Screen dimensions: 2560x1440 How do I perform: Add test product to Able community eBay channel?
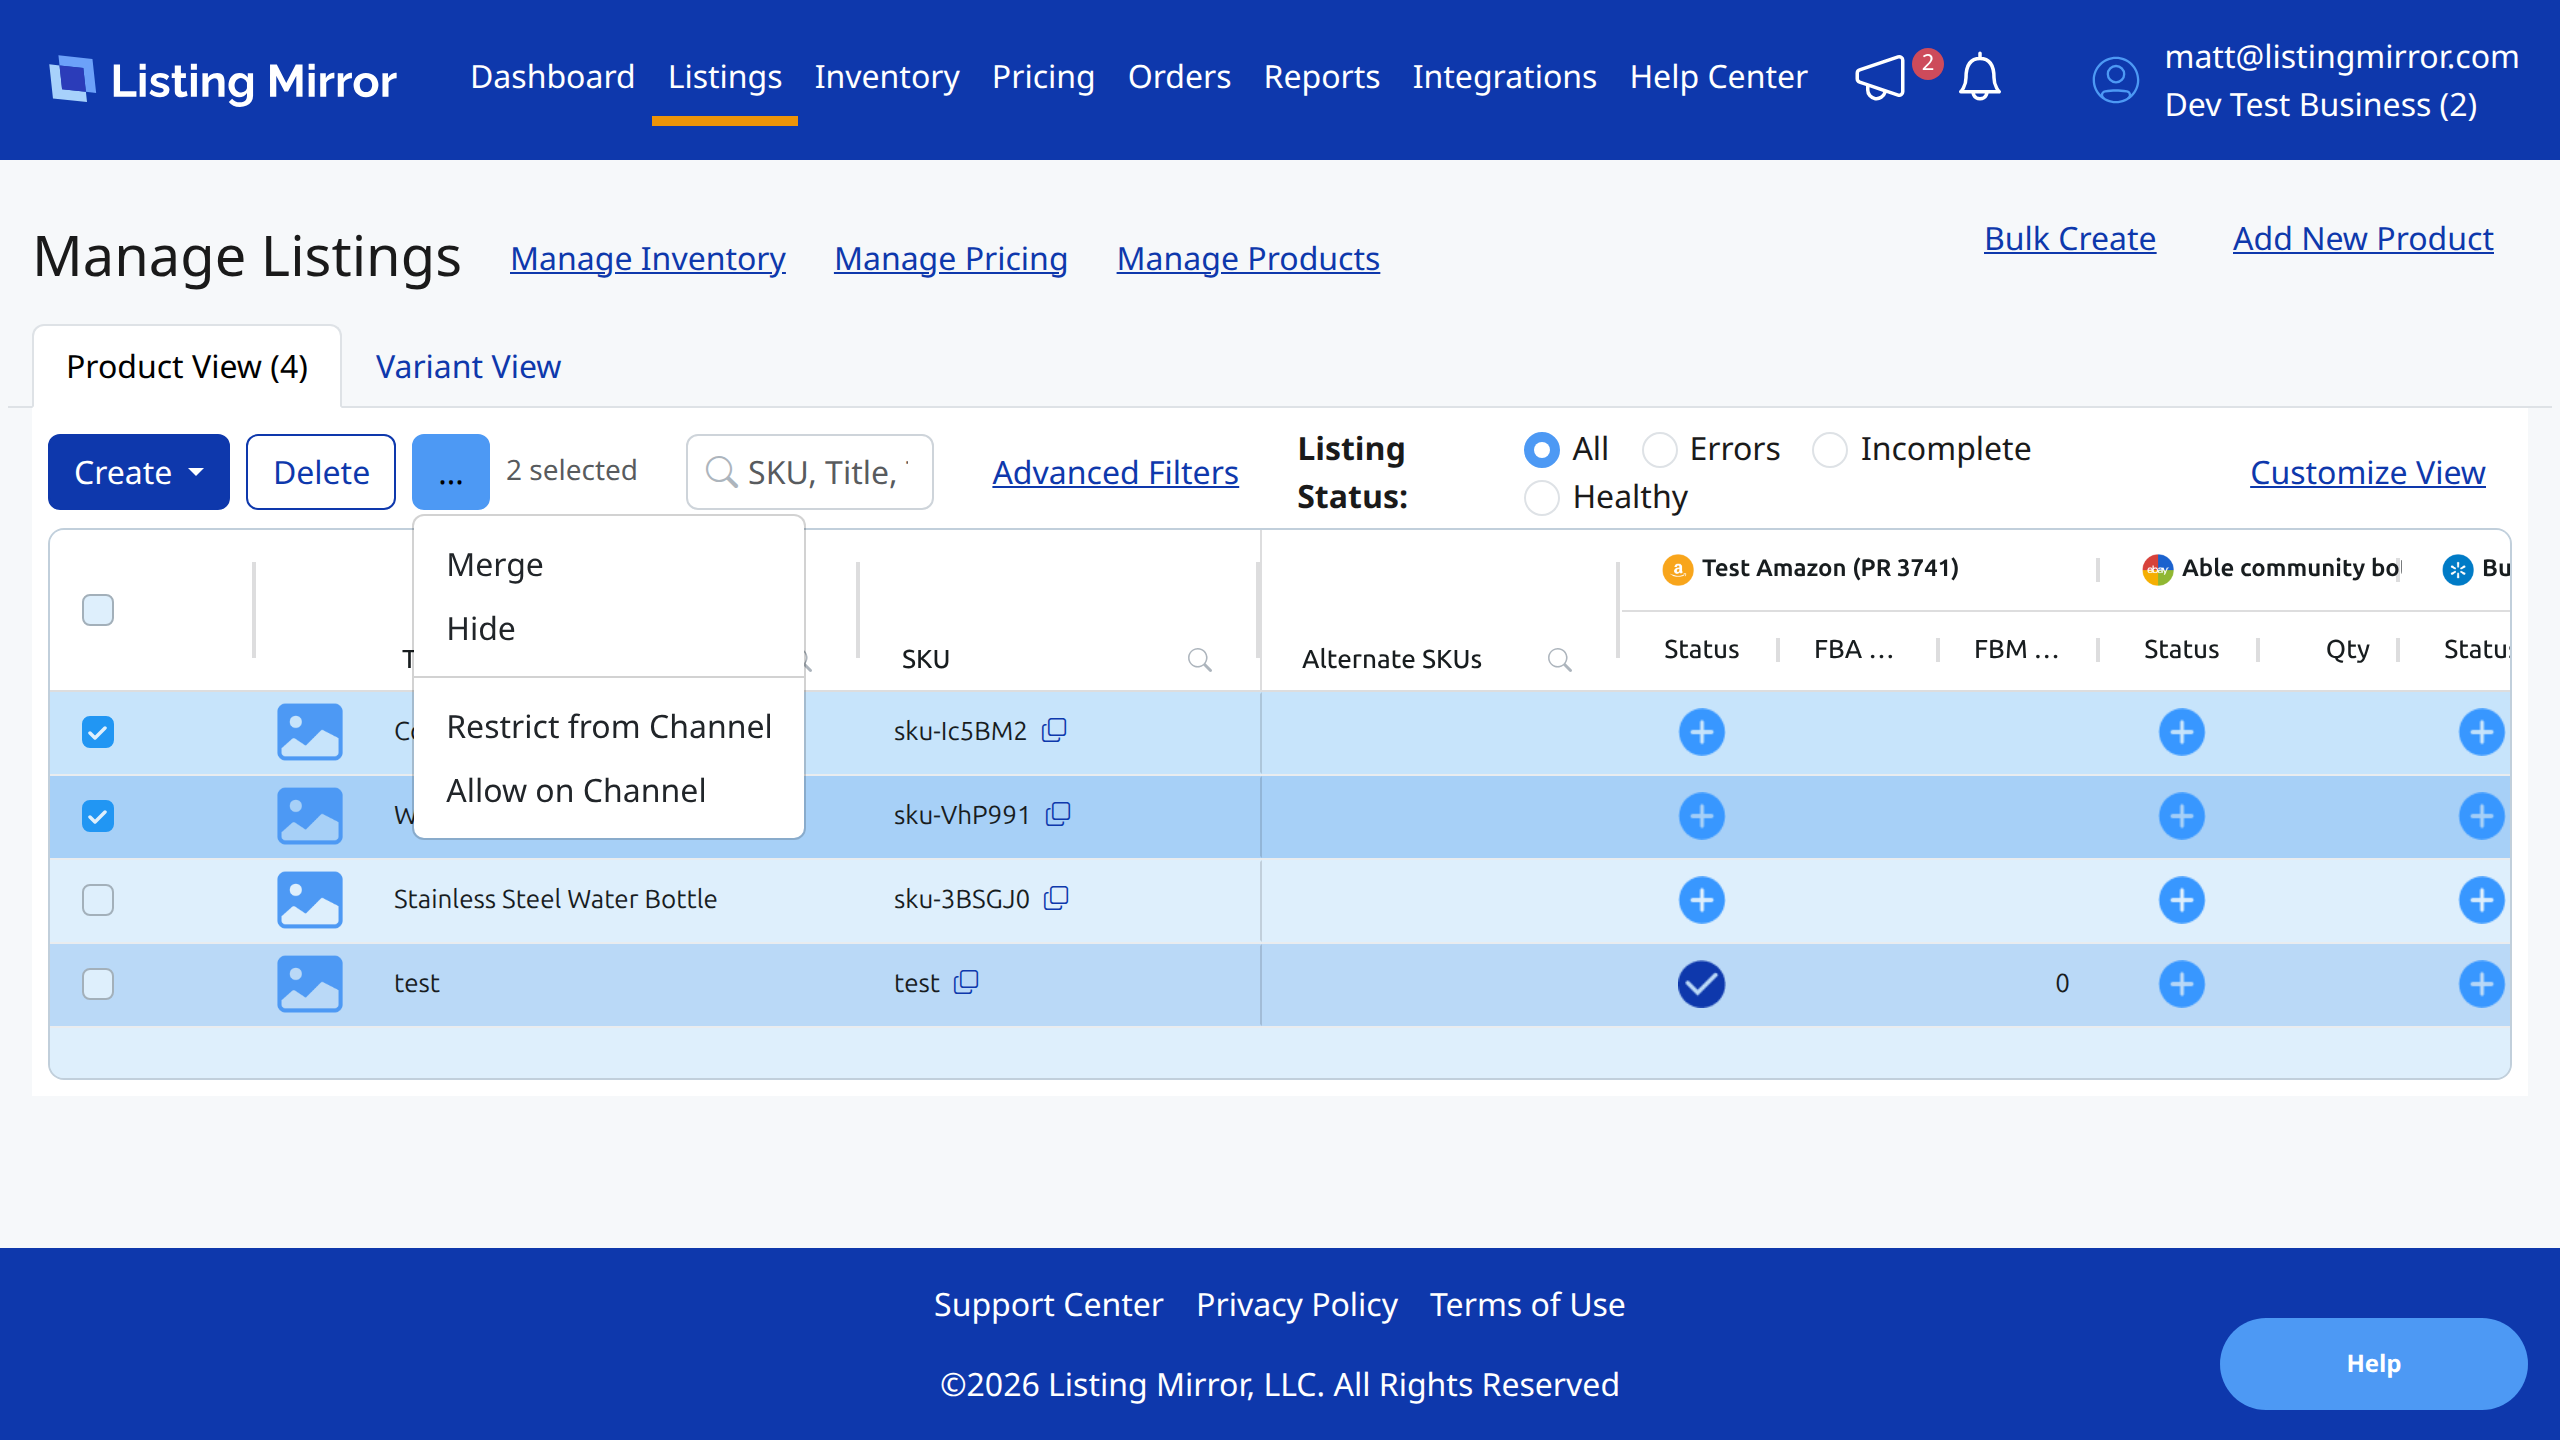point(2181,984)
